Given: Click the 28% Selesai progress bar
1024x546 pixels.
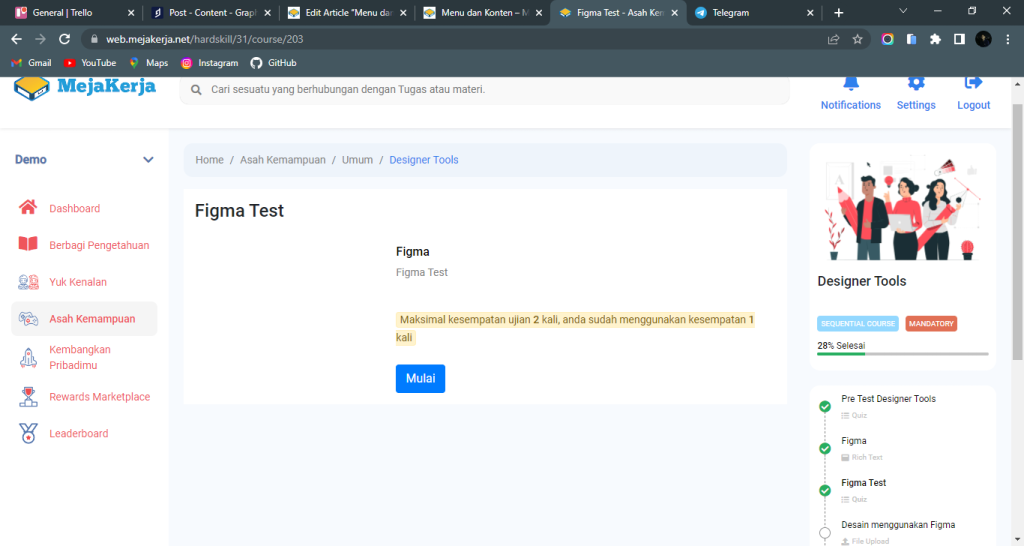Looking at the screenshot, I should pyautogui.click(x=903, y=353).
